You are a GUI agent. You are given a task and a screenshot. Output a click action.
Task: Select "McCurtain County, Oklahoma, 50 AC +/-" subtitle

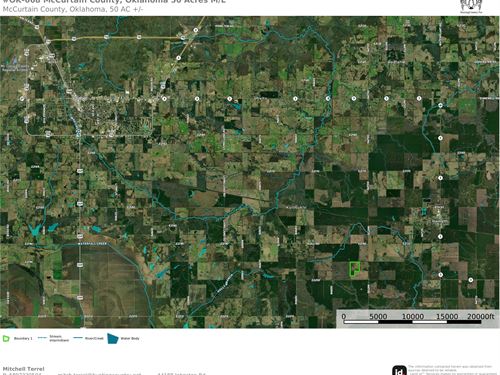(73, 9)
